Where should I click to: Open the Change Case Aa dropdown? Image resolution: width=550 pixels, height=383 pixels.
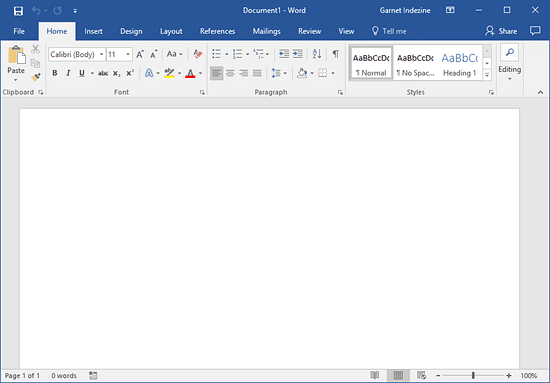click(x=174, y=54)
